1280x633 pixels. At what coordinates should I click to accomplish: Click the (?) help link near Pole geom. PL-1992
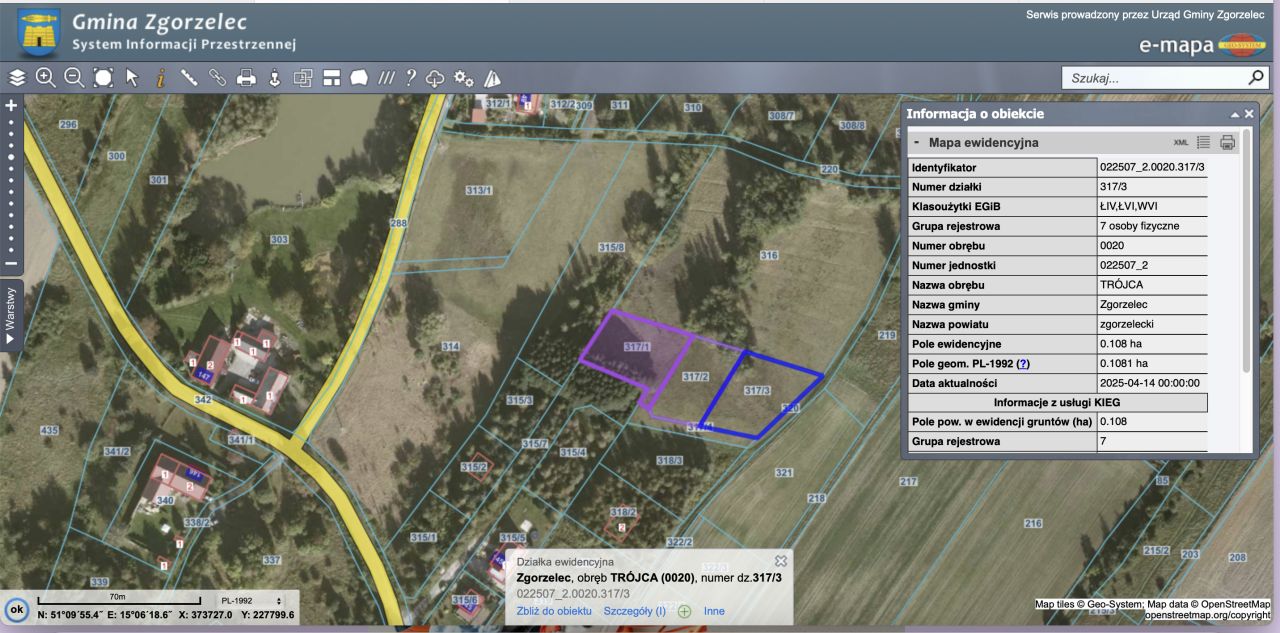coord(1023,363)
